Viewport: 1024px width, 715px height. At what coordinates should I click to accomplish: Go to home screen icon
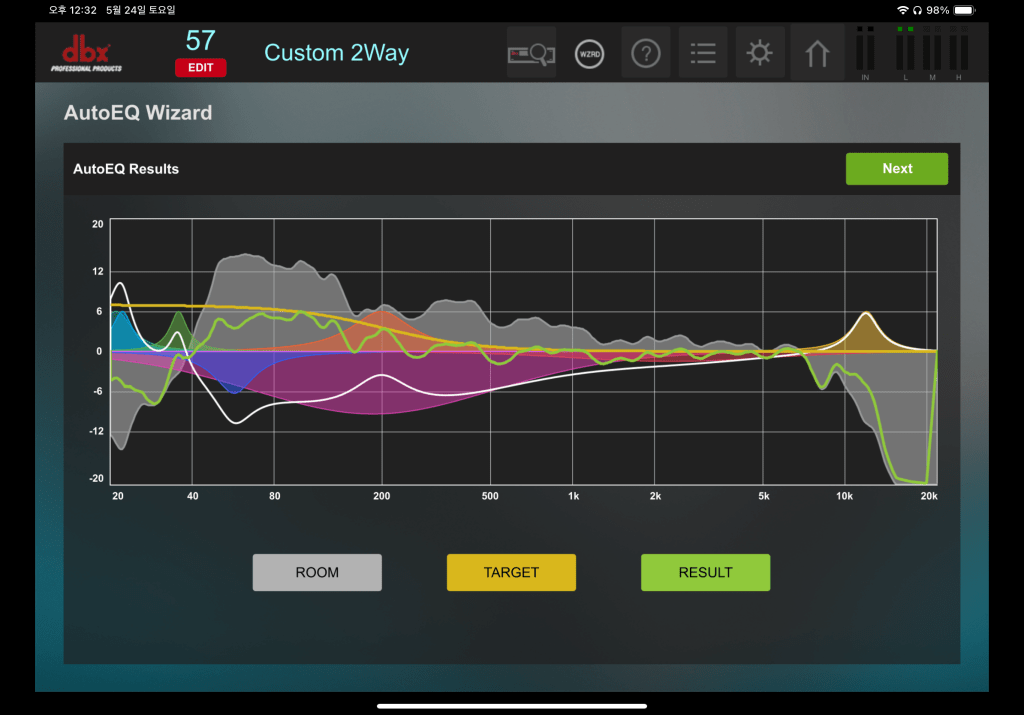pyautogui.click(x=817, y=53)
